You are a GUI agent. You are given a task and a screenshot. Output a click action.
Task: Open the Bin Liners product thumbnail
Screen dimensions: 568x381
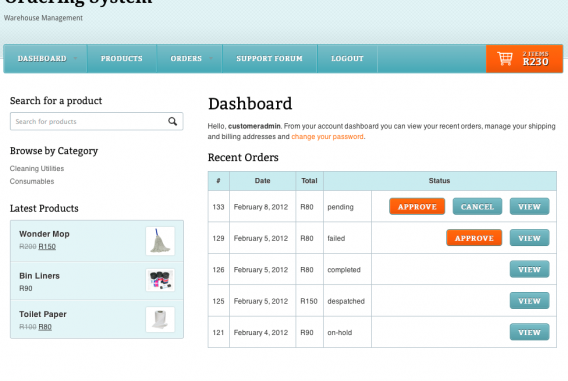[160, 280]
